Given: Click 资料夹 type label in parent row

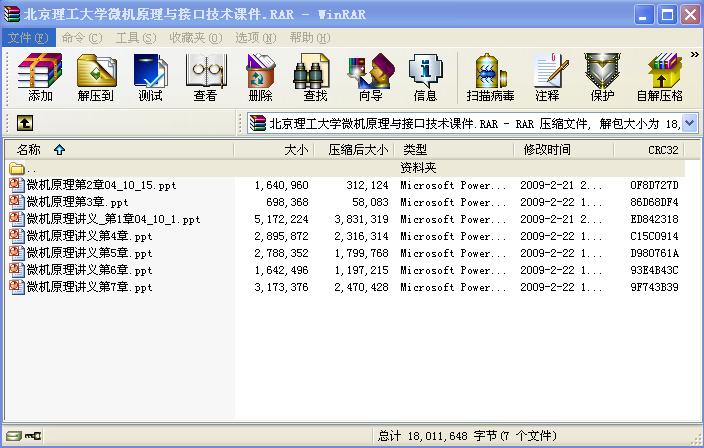Looking at the screenshot, I should [x=418, y=168].
